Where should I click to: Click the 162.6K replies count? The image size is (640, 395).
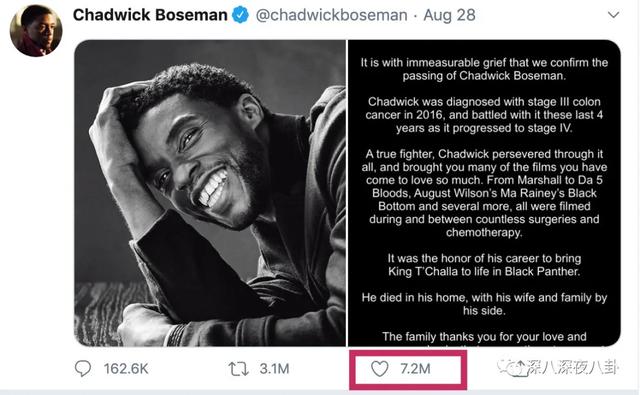pyautogui.click(x=126, y=369)
